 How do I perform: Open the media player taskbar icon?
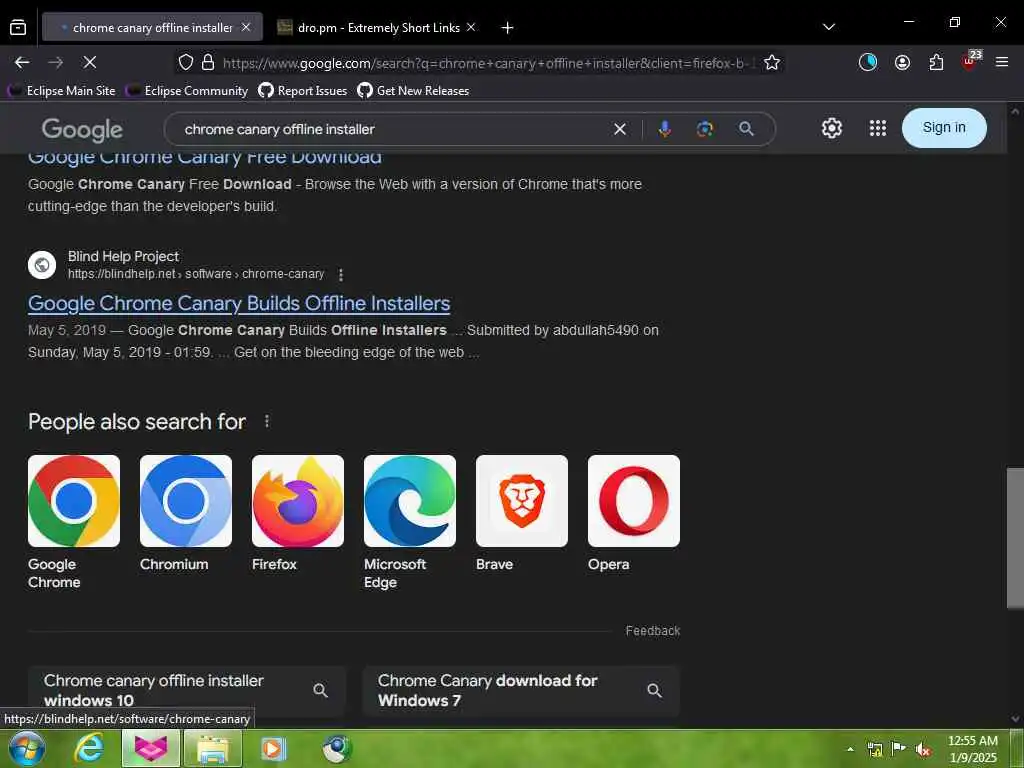(x=273, y=748)
